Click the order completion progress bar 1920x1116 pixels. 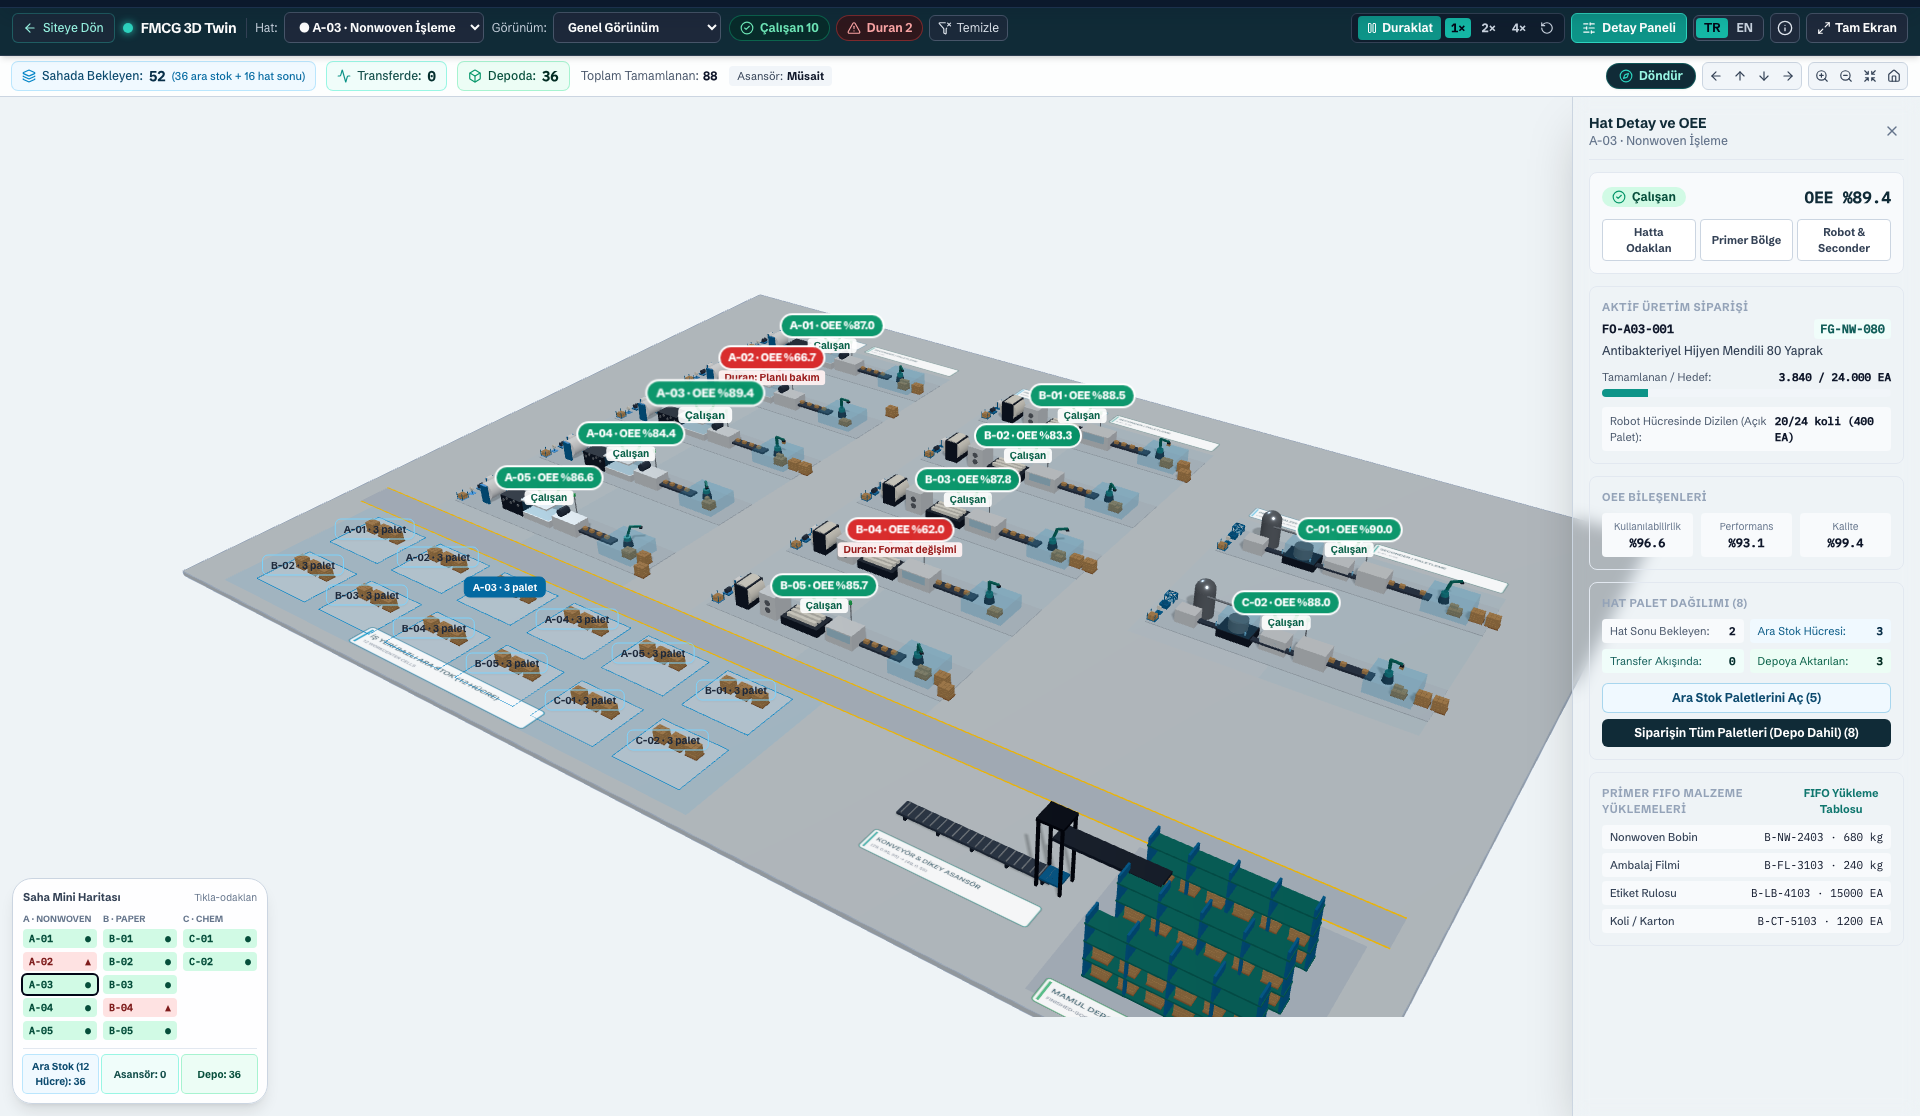click(x=1746, y=393)
